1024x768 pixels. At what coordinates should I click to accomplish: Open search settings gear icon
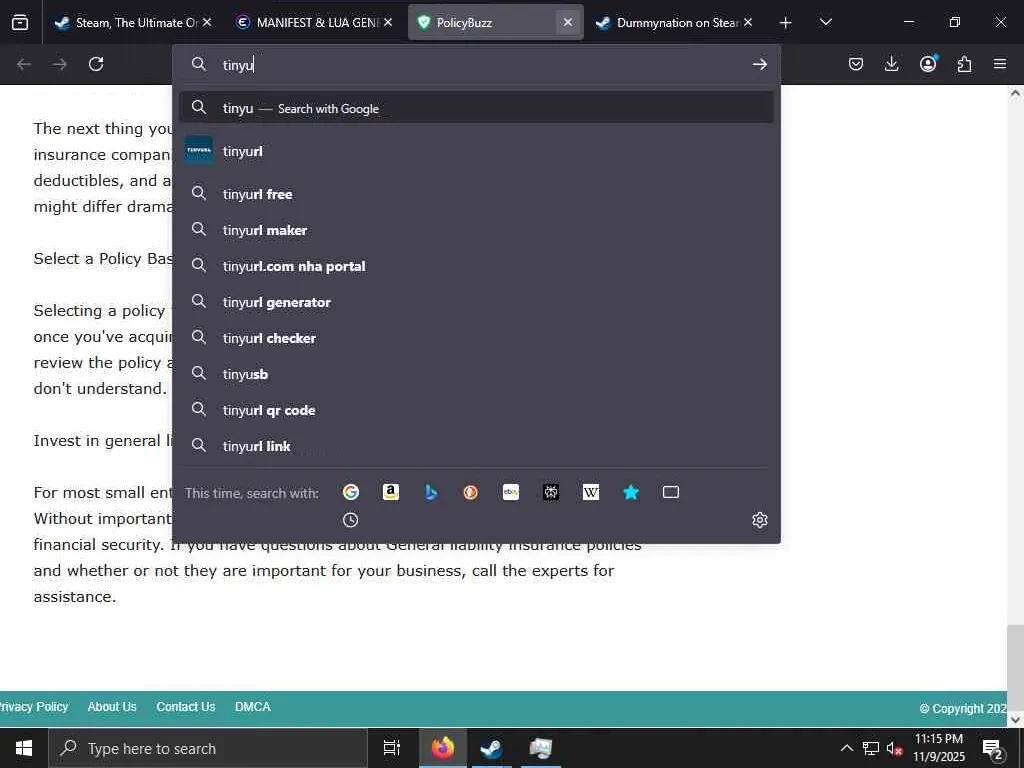coord(760,520)
